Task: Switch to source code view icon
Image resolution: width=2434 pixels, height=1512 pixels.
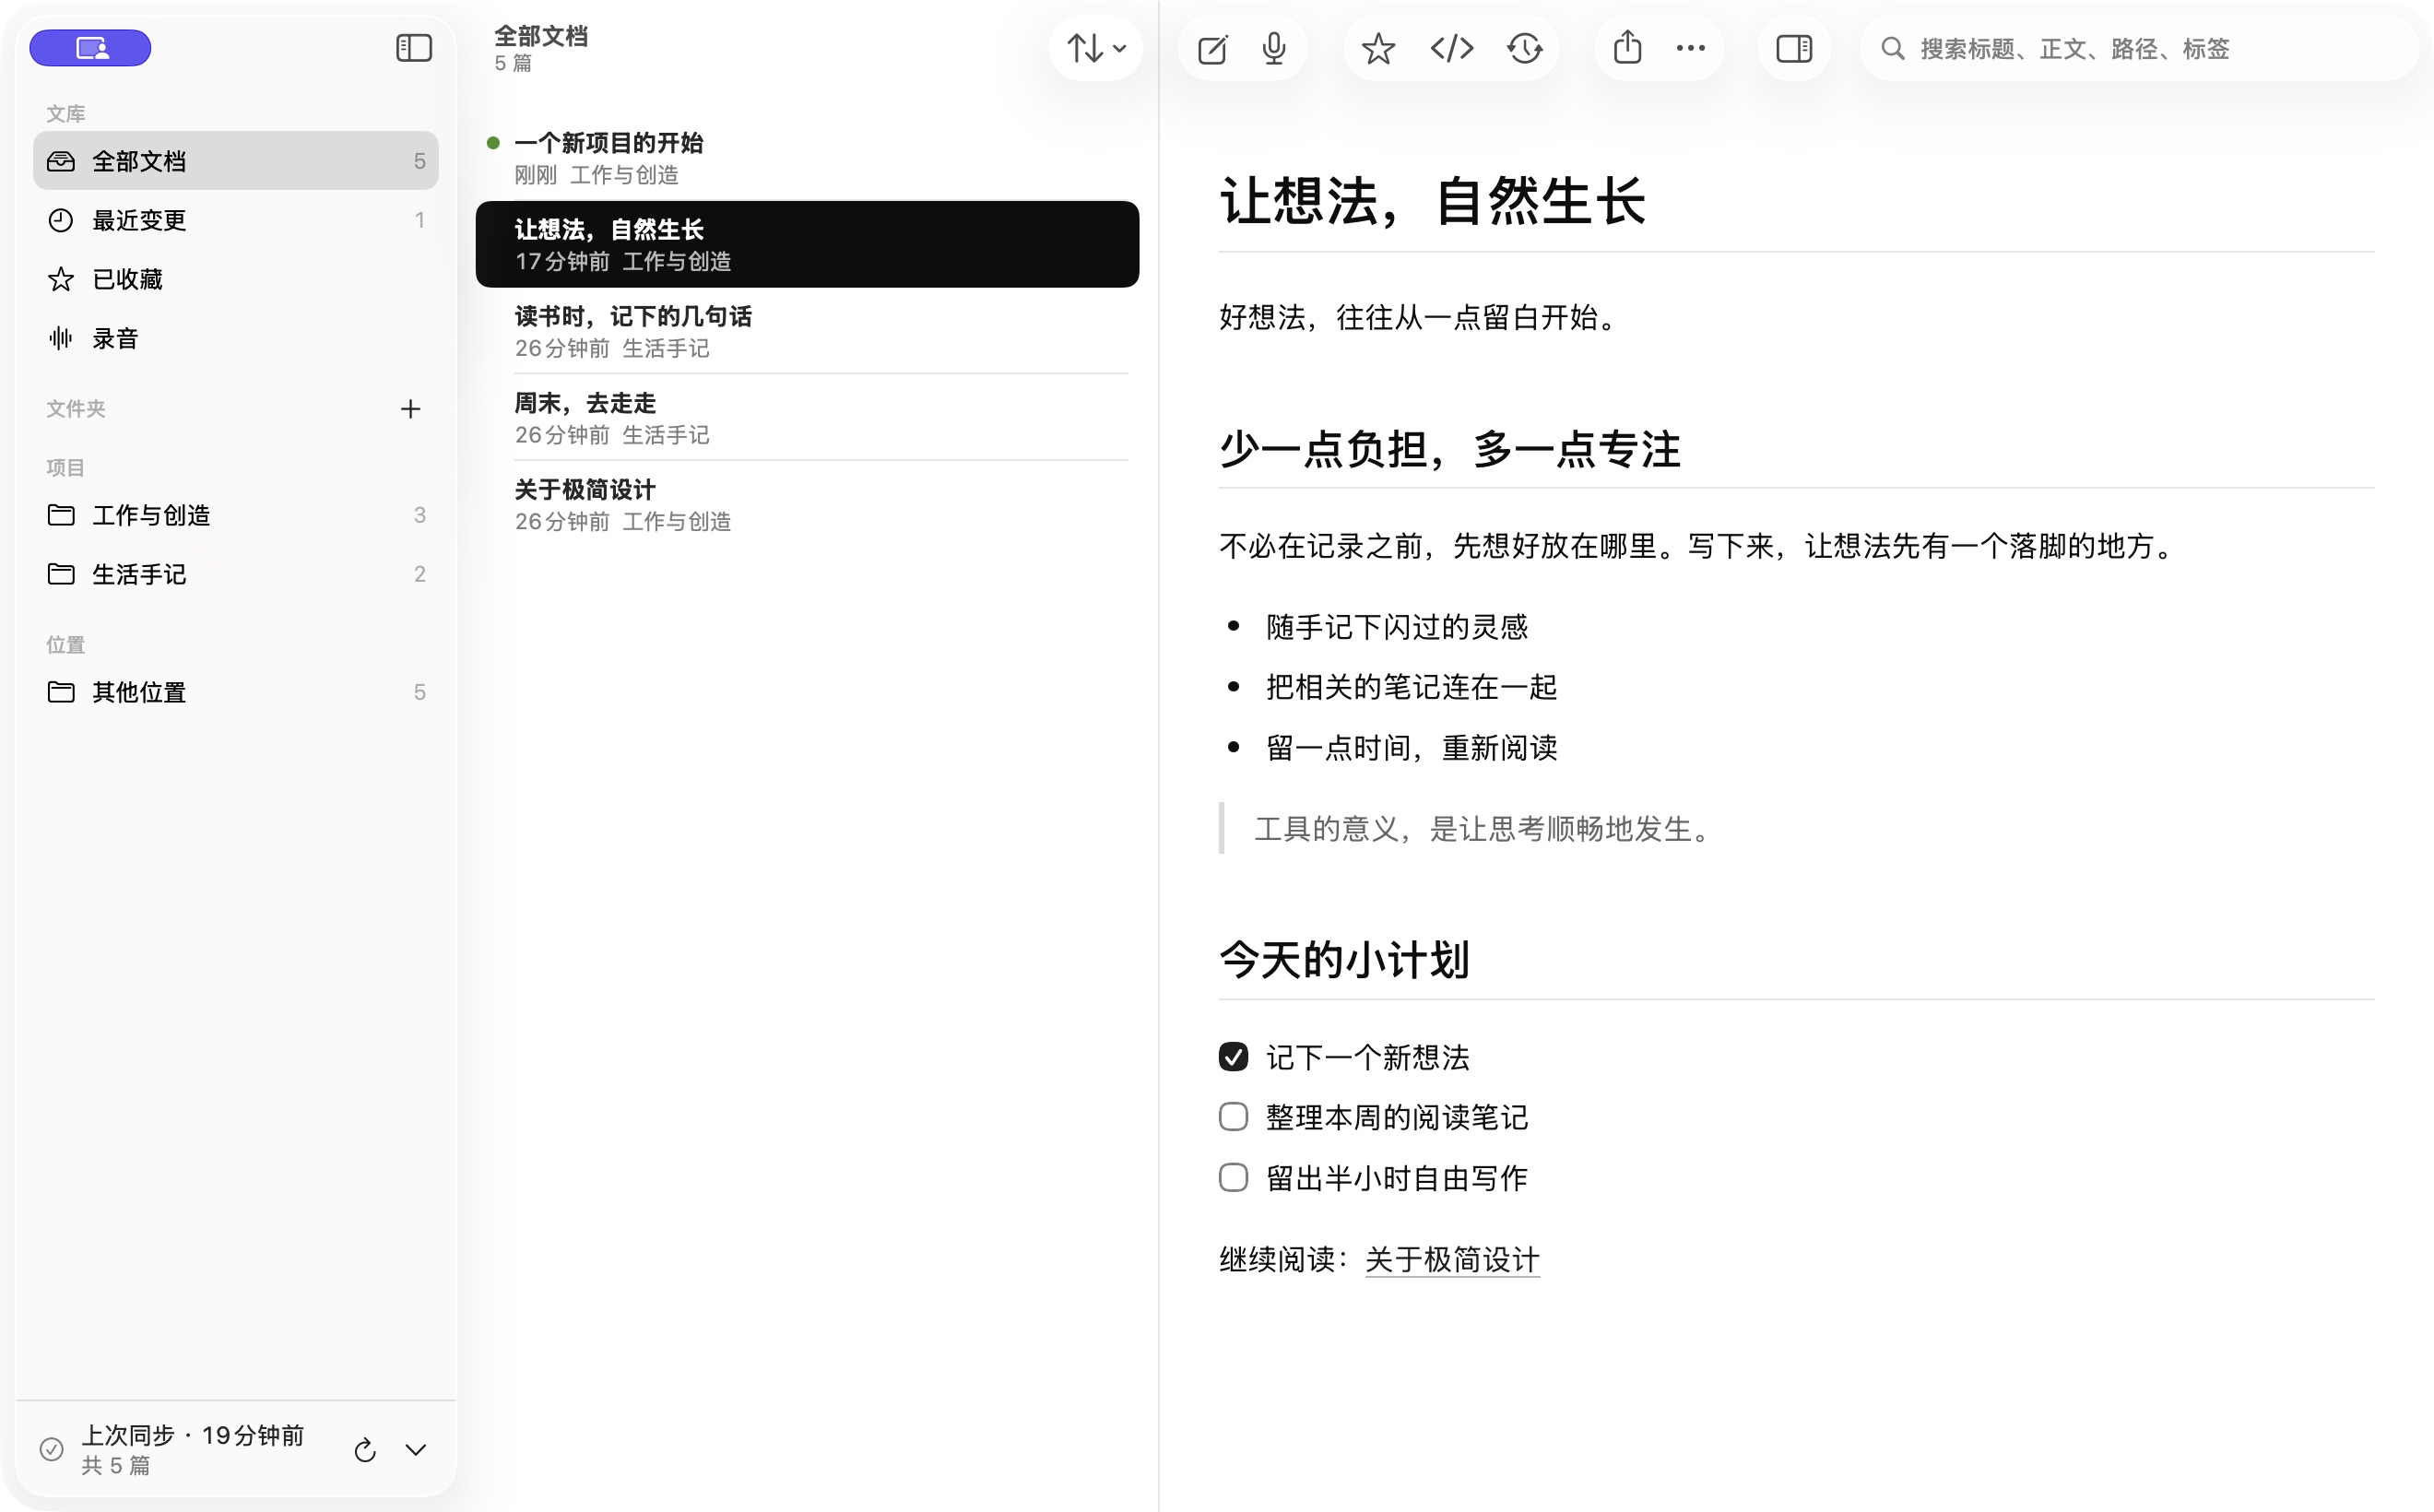Action: point(1452,48)
